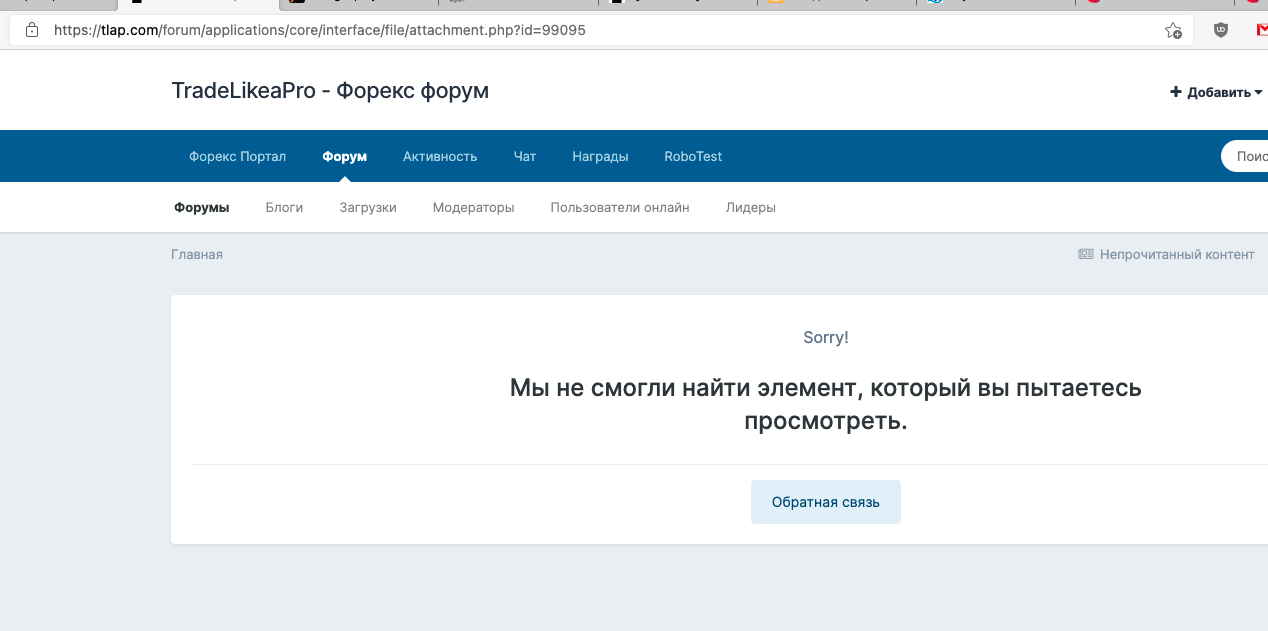Open the Модераторы submenu link
Viewport: 1268px width, 631px height.
[474, 207]
